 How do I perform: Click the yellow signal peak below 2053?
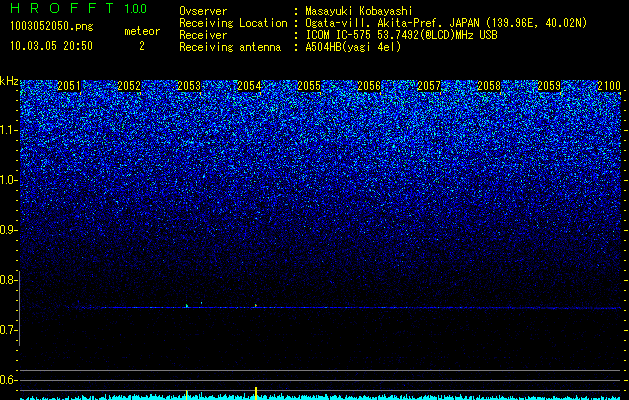pyautogui.click(x=187, y=394)
